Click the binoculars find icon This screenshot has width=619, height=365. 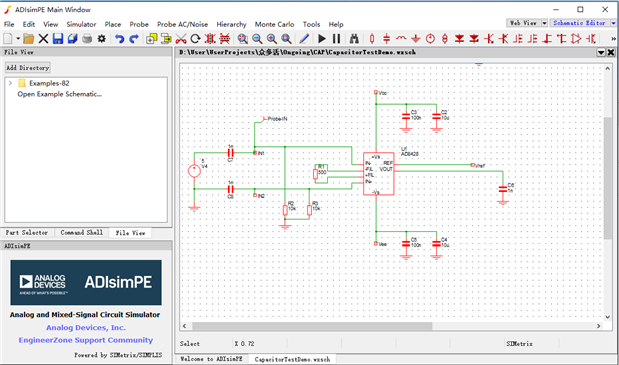354,39
